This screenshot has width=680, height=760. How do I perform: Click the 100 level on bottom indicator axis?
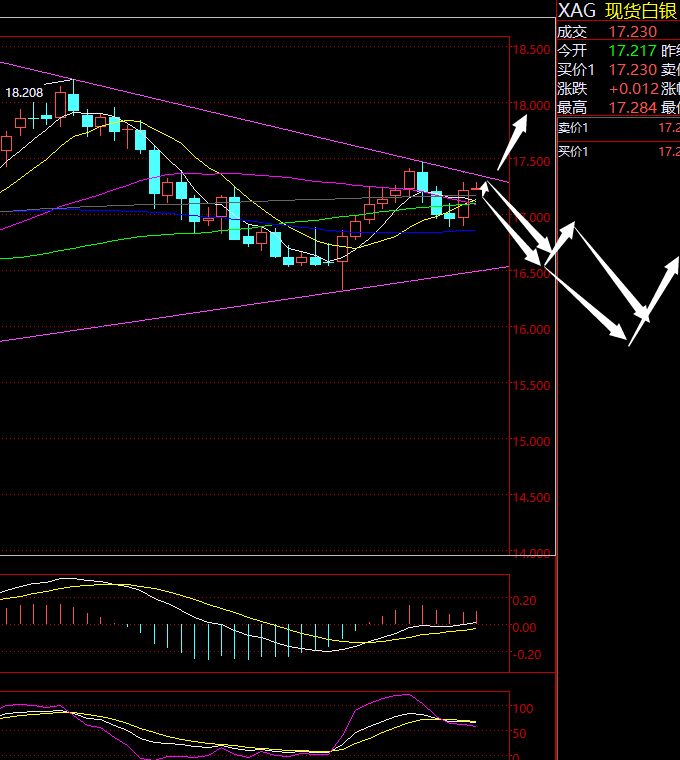click(x=523, y=708)
